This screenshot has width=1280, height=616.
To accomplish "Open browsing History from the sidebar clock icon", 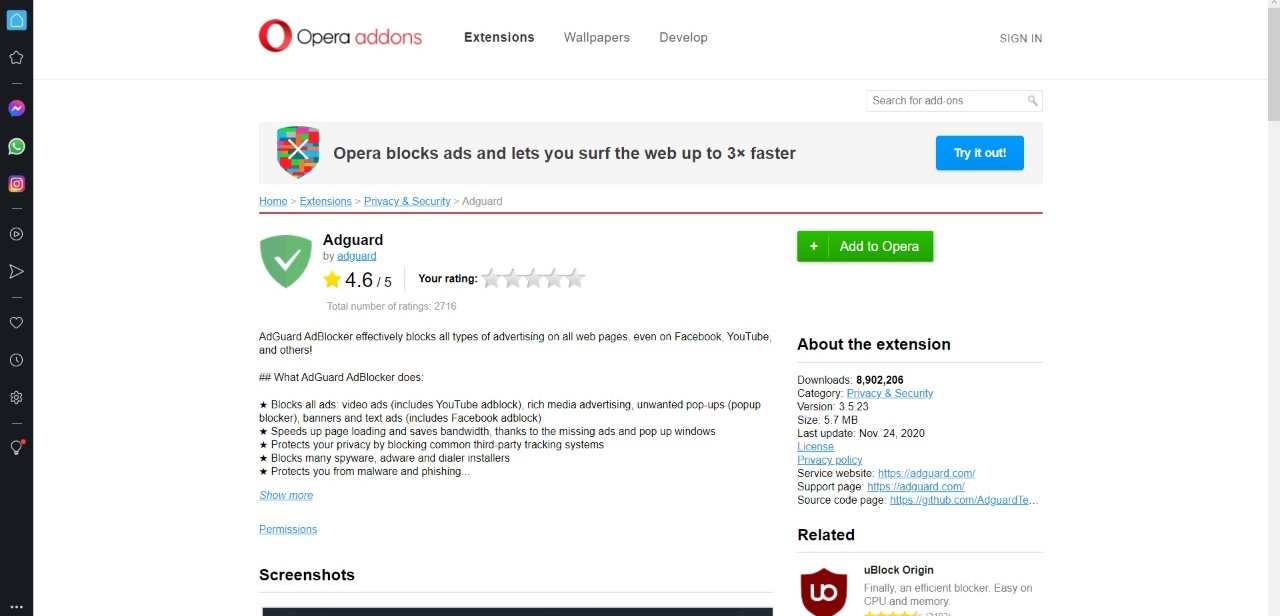I will tap(16, 360).
